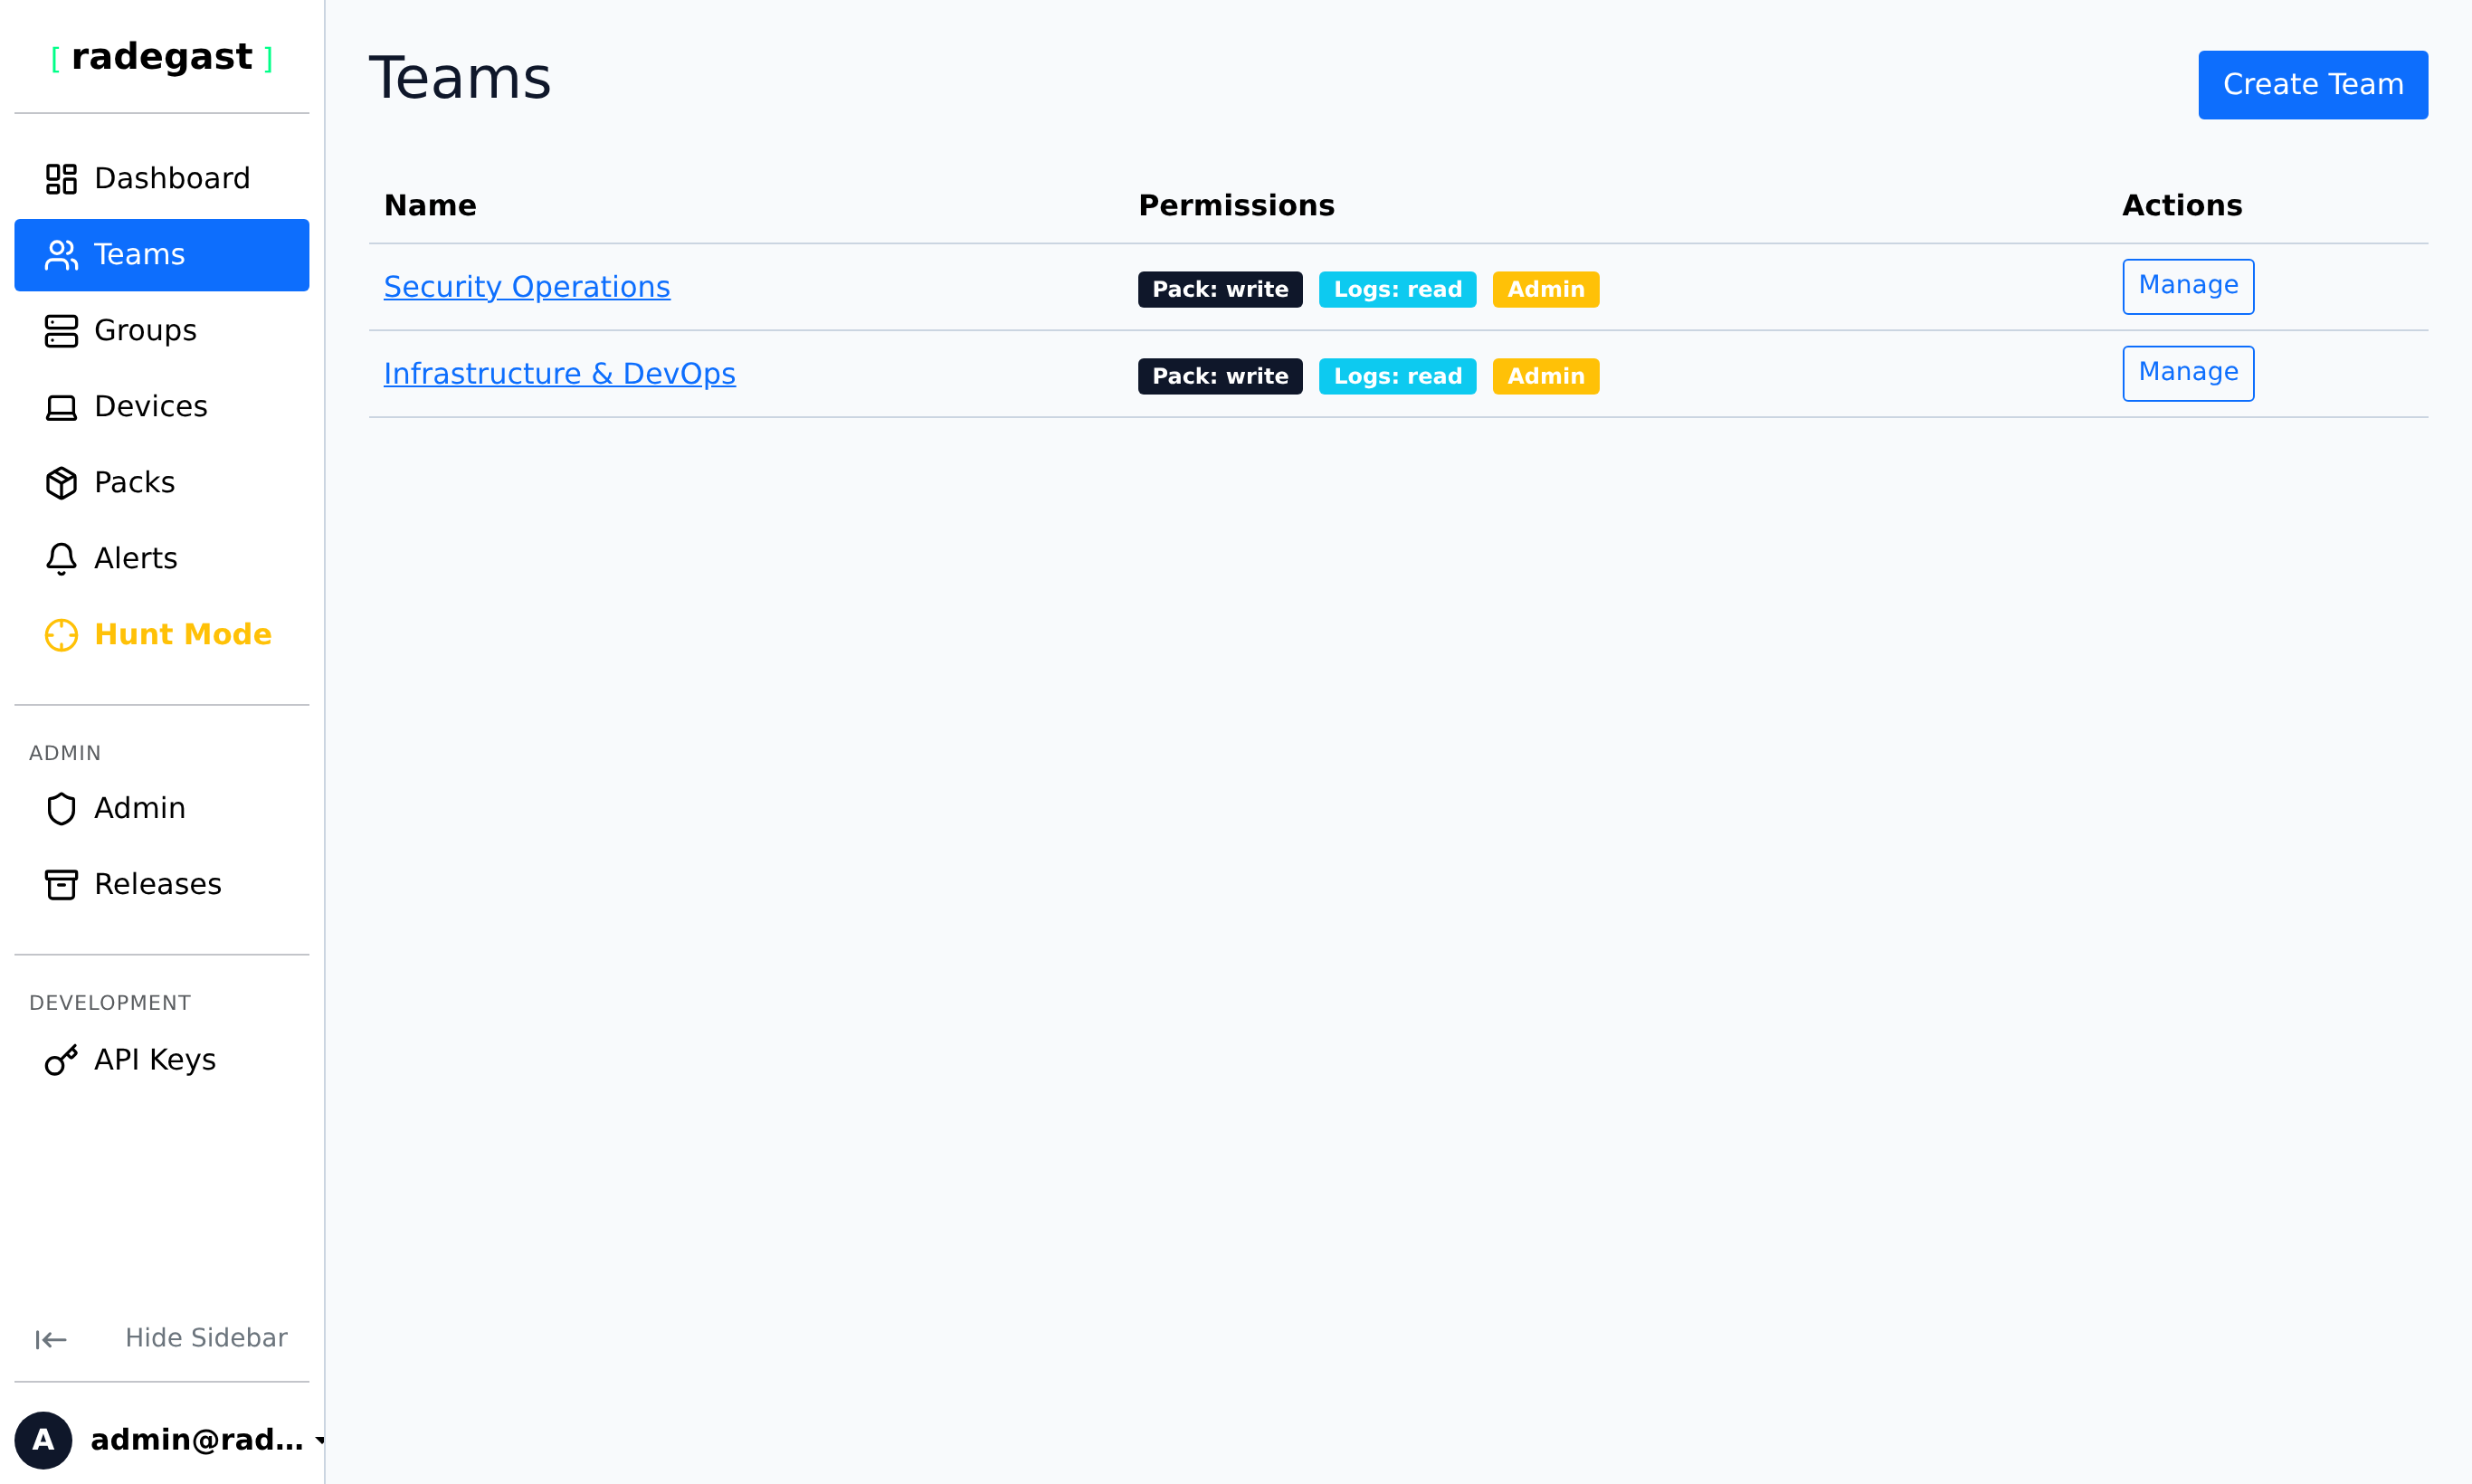Click Security Operations' Logs: read badge
2472x1484 pixels.
point(1397,290)
